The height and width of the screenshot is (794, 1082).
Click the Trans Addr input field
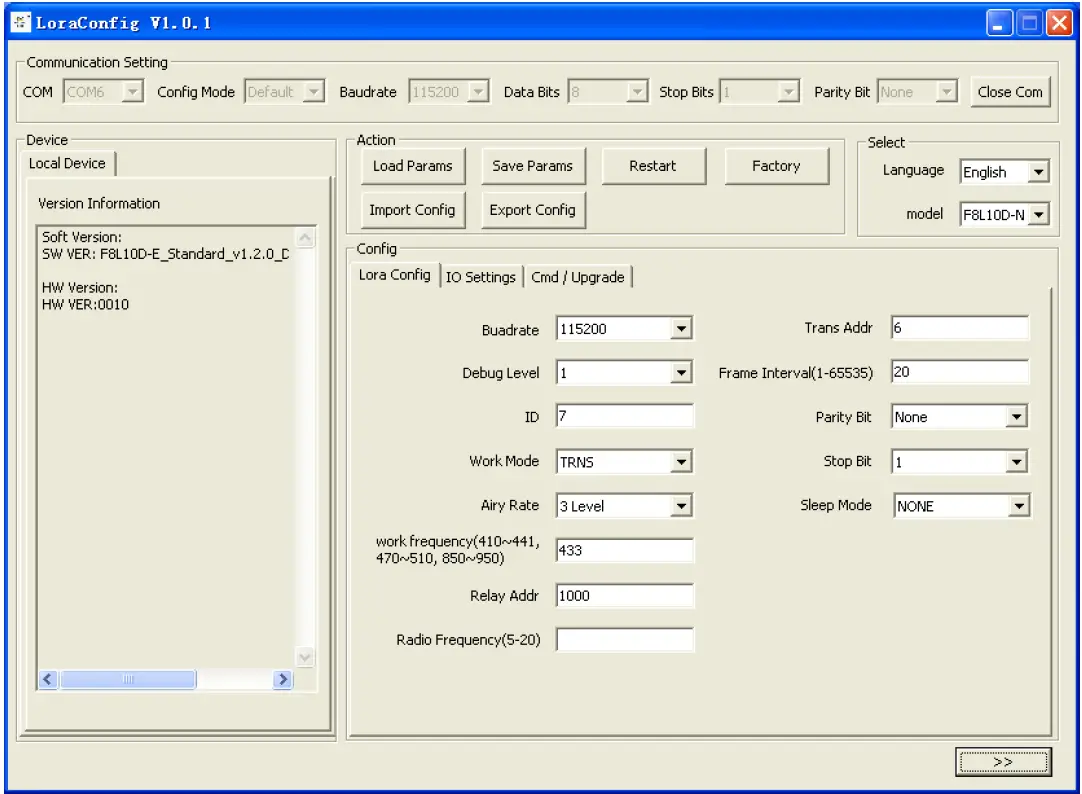[959, 328]
